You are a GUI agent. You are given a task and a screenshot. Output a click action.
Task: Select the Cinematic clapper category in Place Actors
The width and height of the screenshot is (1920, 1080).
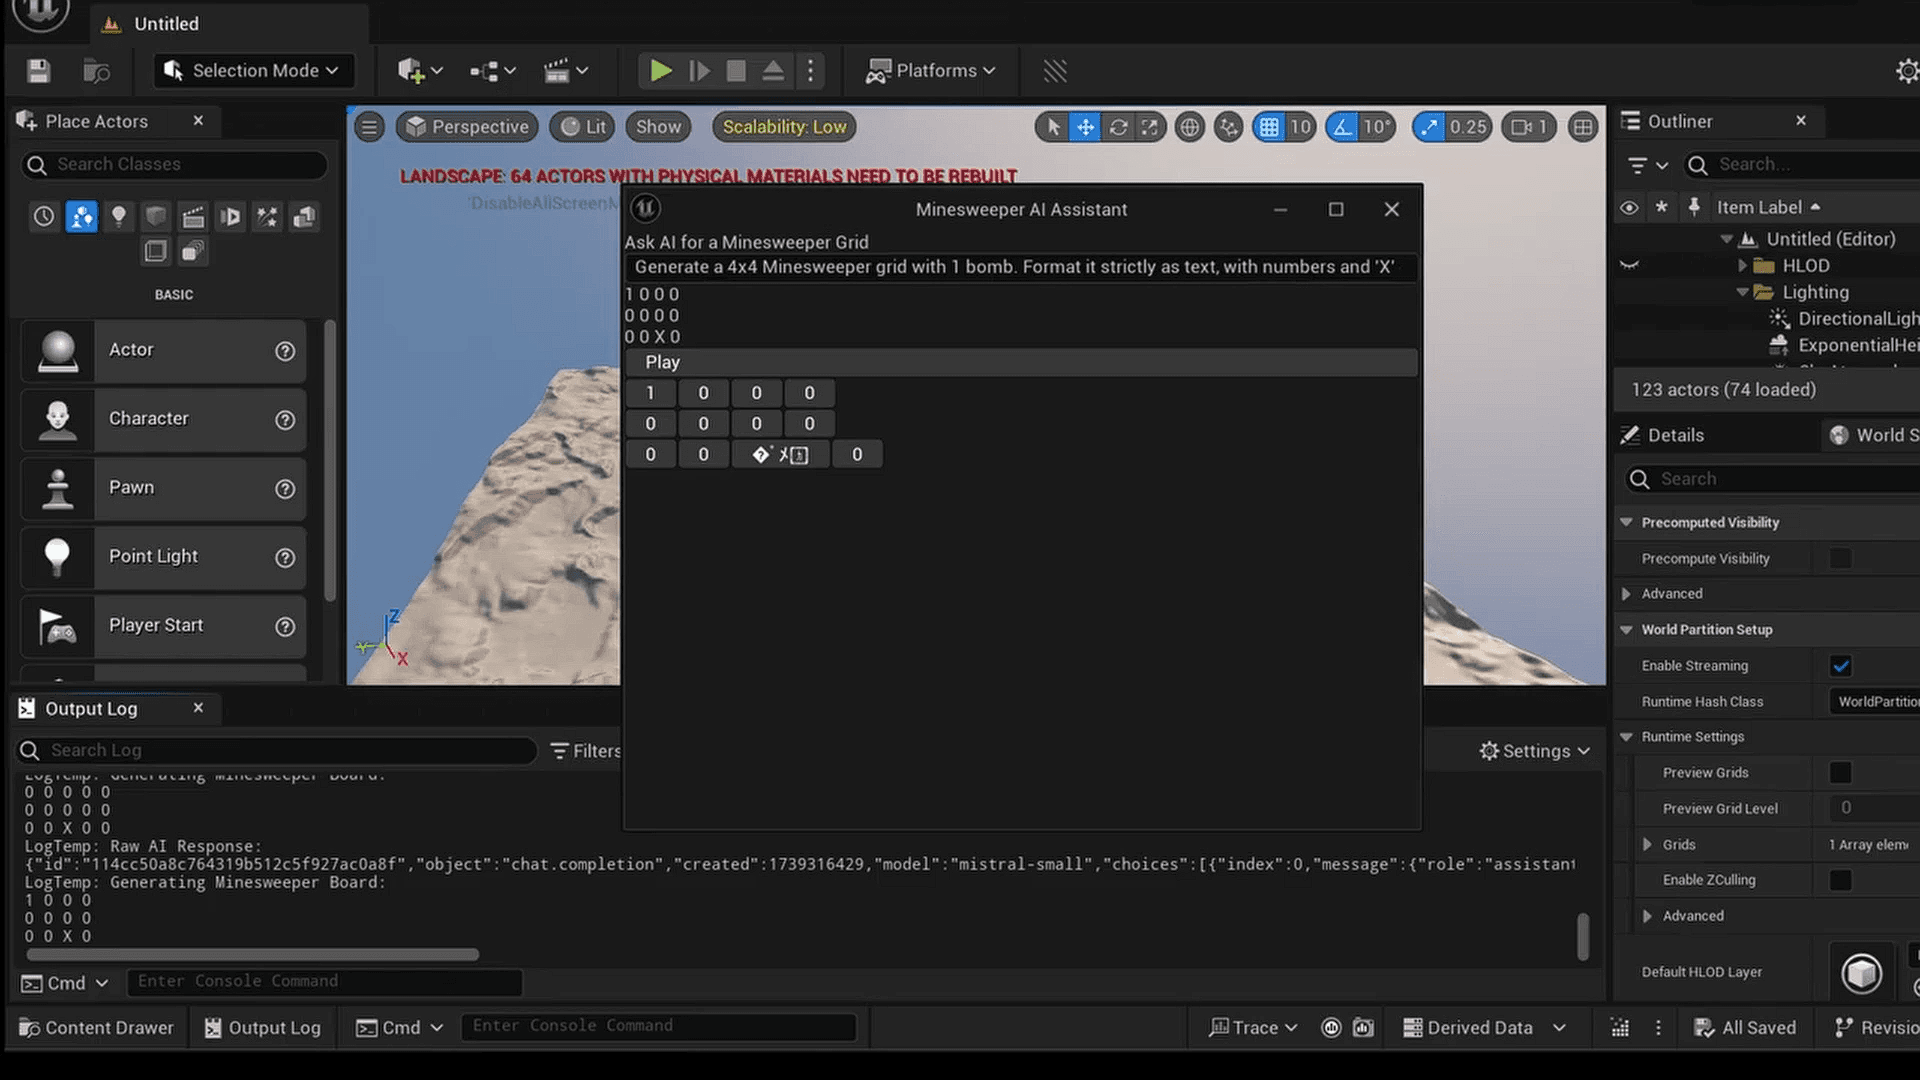pos(193,216)
